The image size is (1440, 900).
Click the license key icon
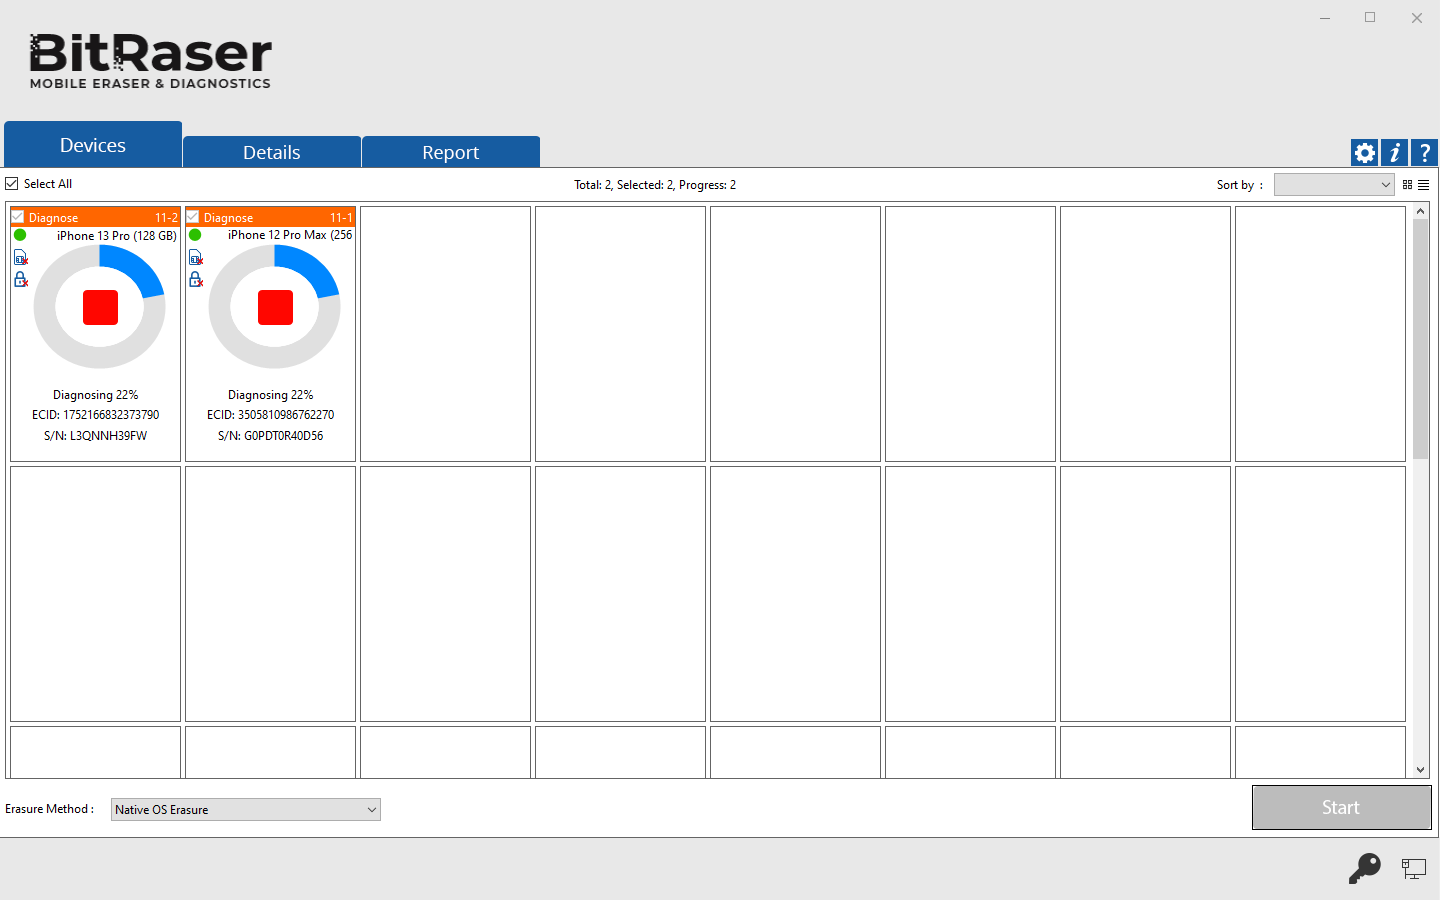click(1364, 868)
